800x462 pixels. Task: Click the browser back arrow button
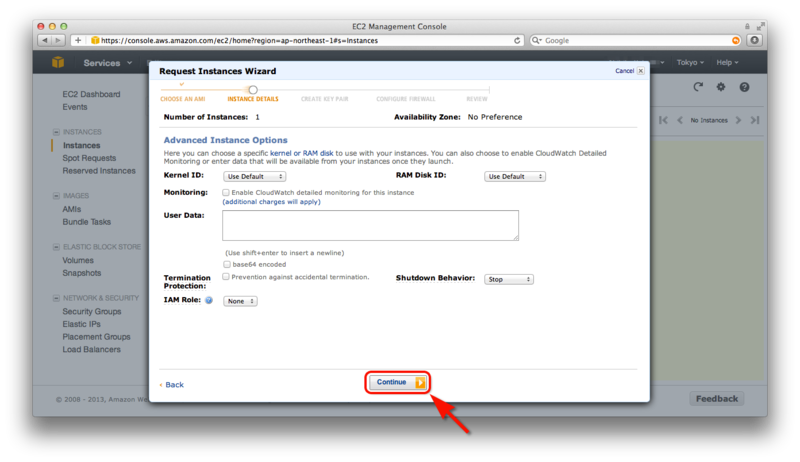tap(45, 40)
